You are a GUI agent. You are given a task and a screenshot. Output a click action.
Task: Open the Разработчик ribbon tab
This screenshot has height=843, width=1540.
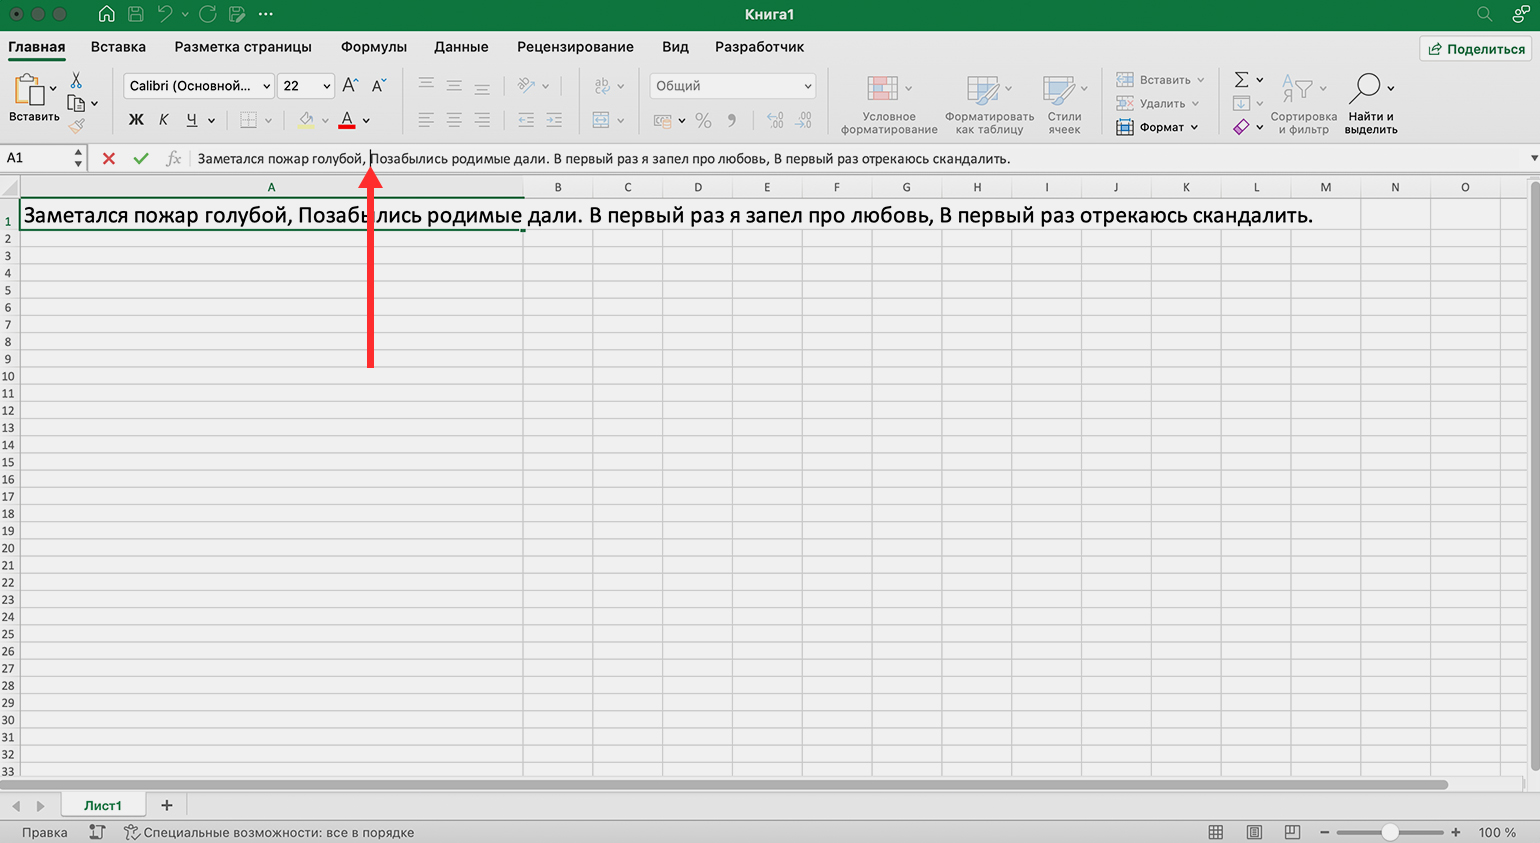tap(759, 47)
